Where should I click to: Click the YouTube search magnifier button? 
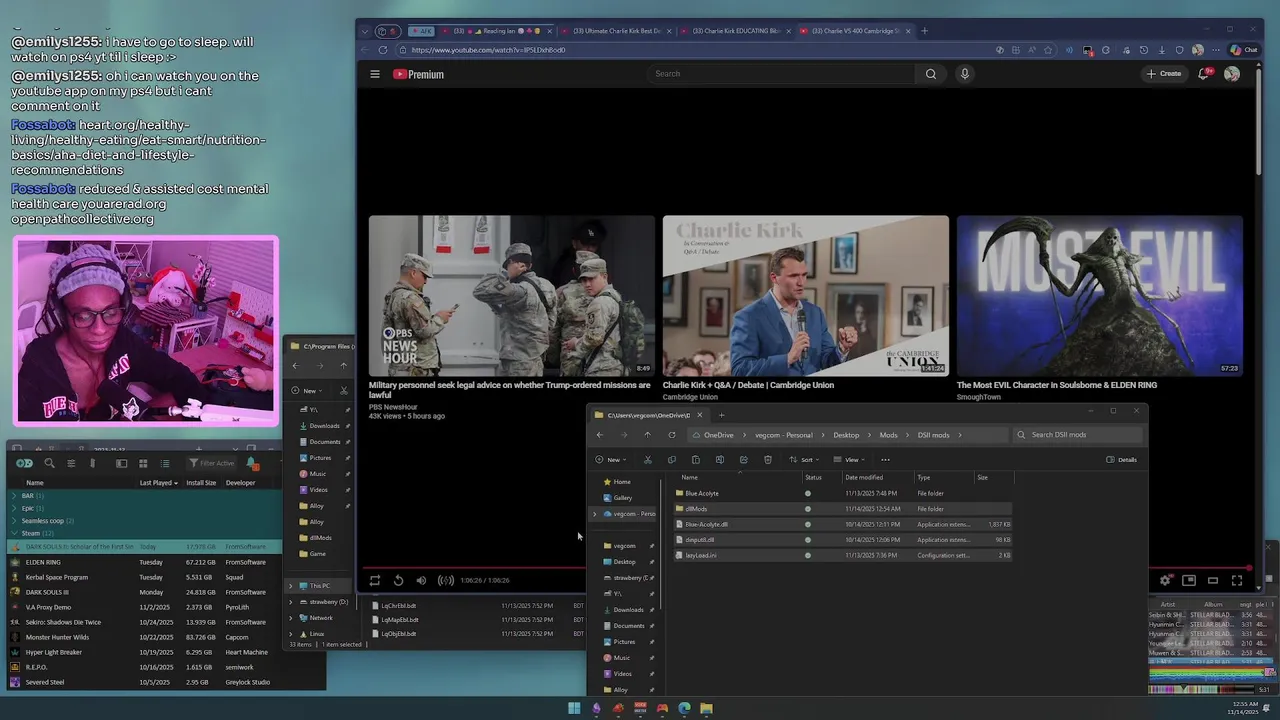click(931, 74)
